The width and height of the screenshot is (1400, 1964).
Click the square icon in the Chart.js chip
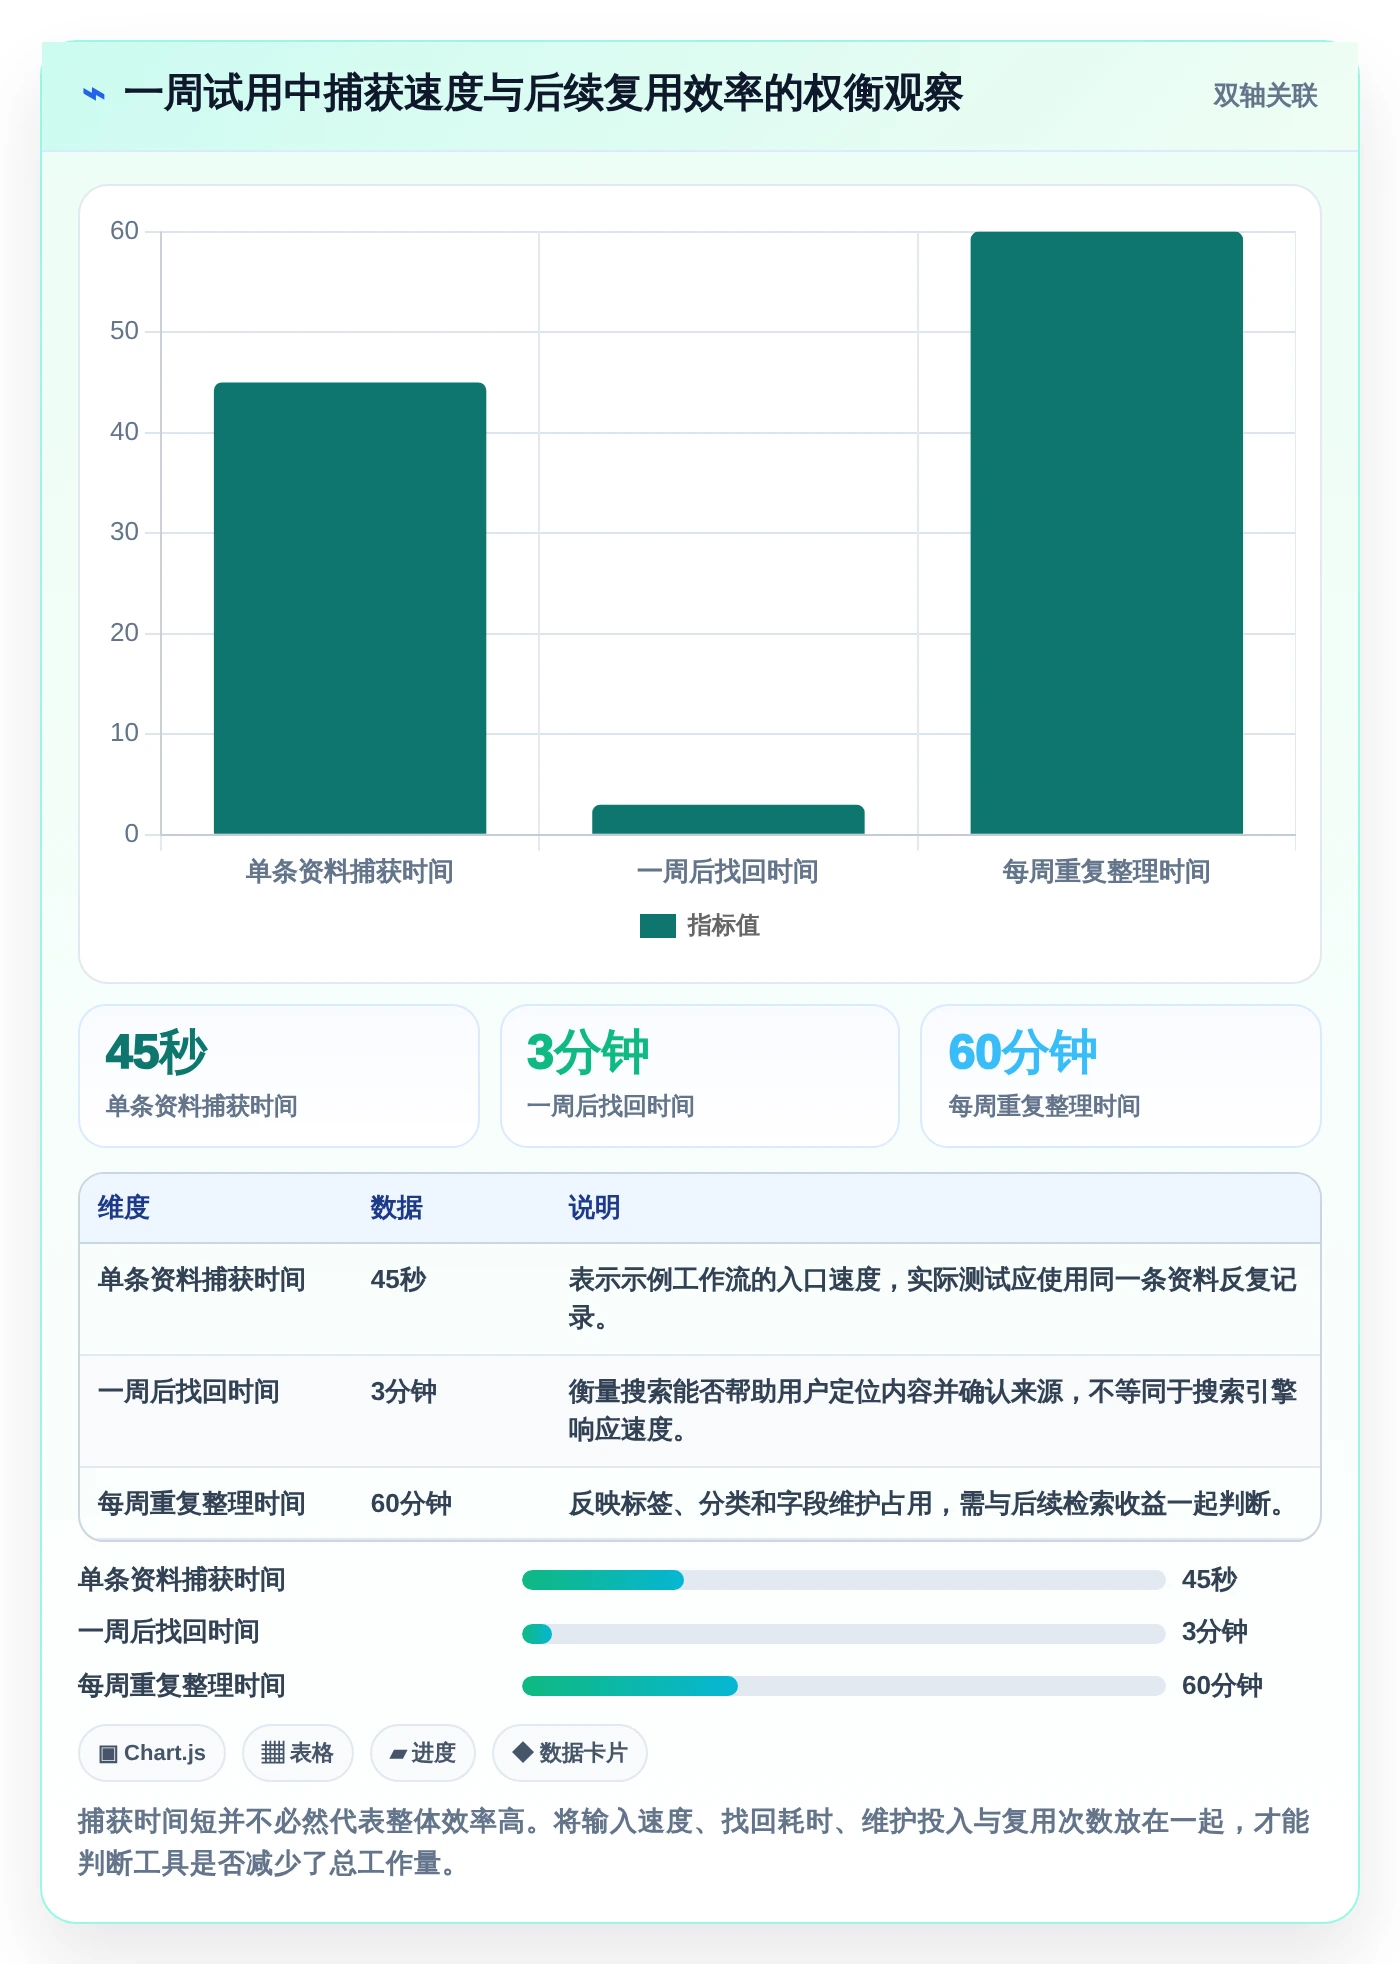pos(108,1754)
